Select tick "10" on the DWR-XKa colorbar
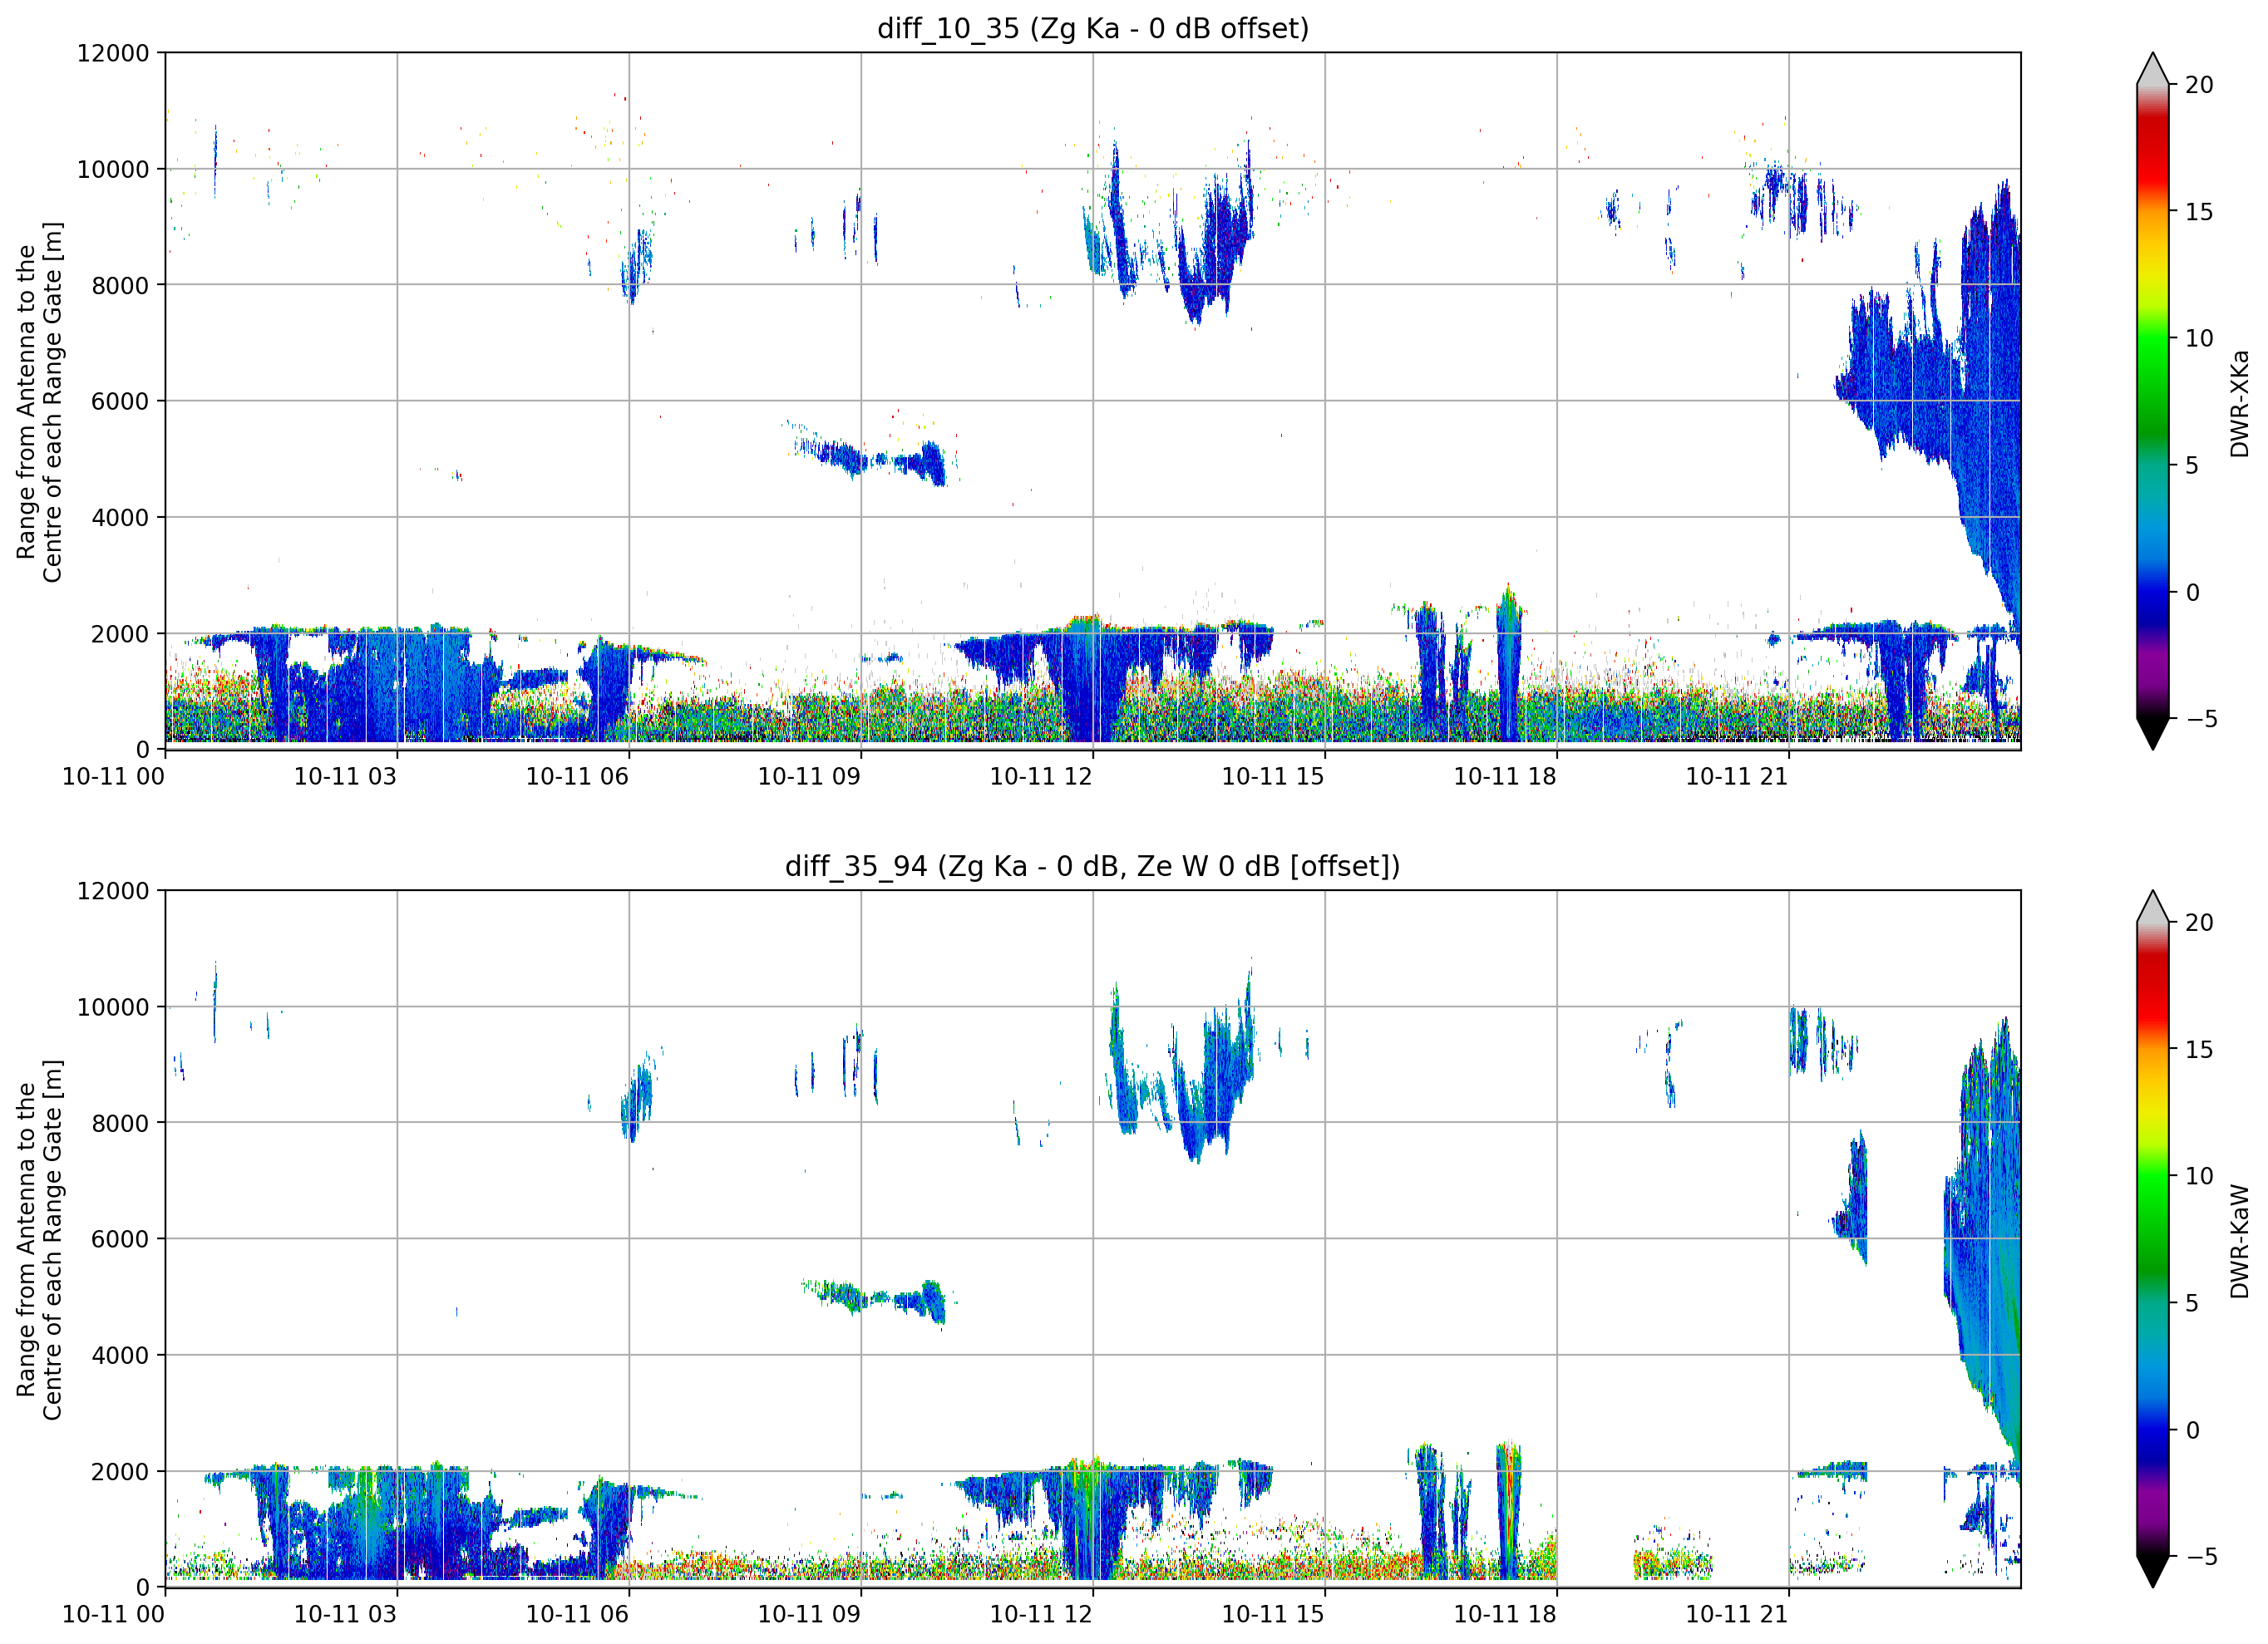The height and width of the screenshot is (1644, 2268). [2199, 338]
